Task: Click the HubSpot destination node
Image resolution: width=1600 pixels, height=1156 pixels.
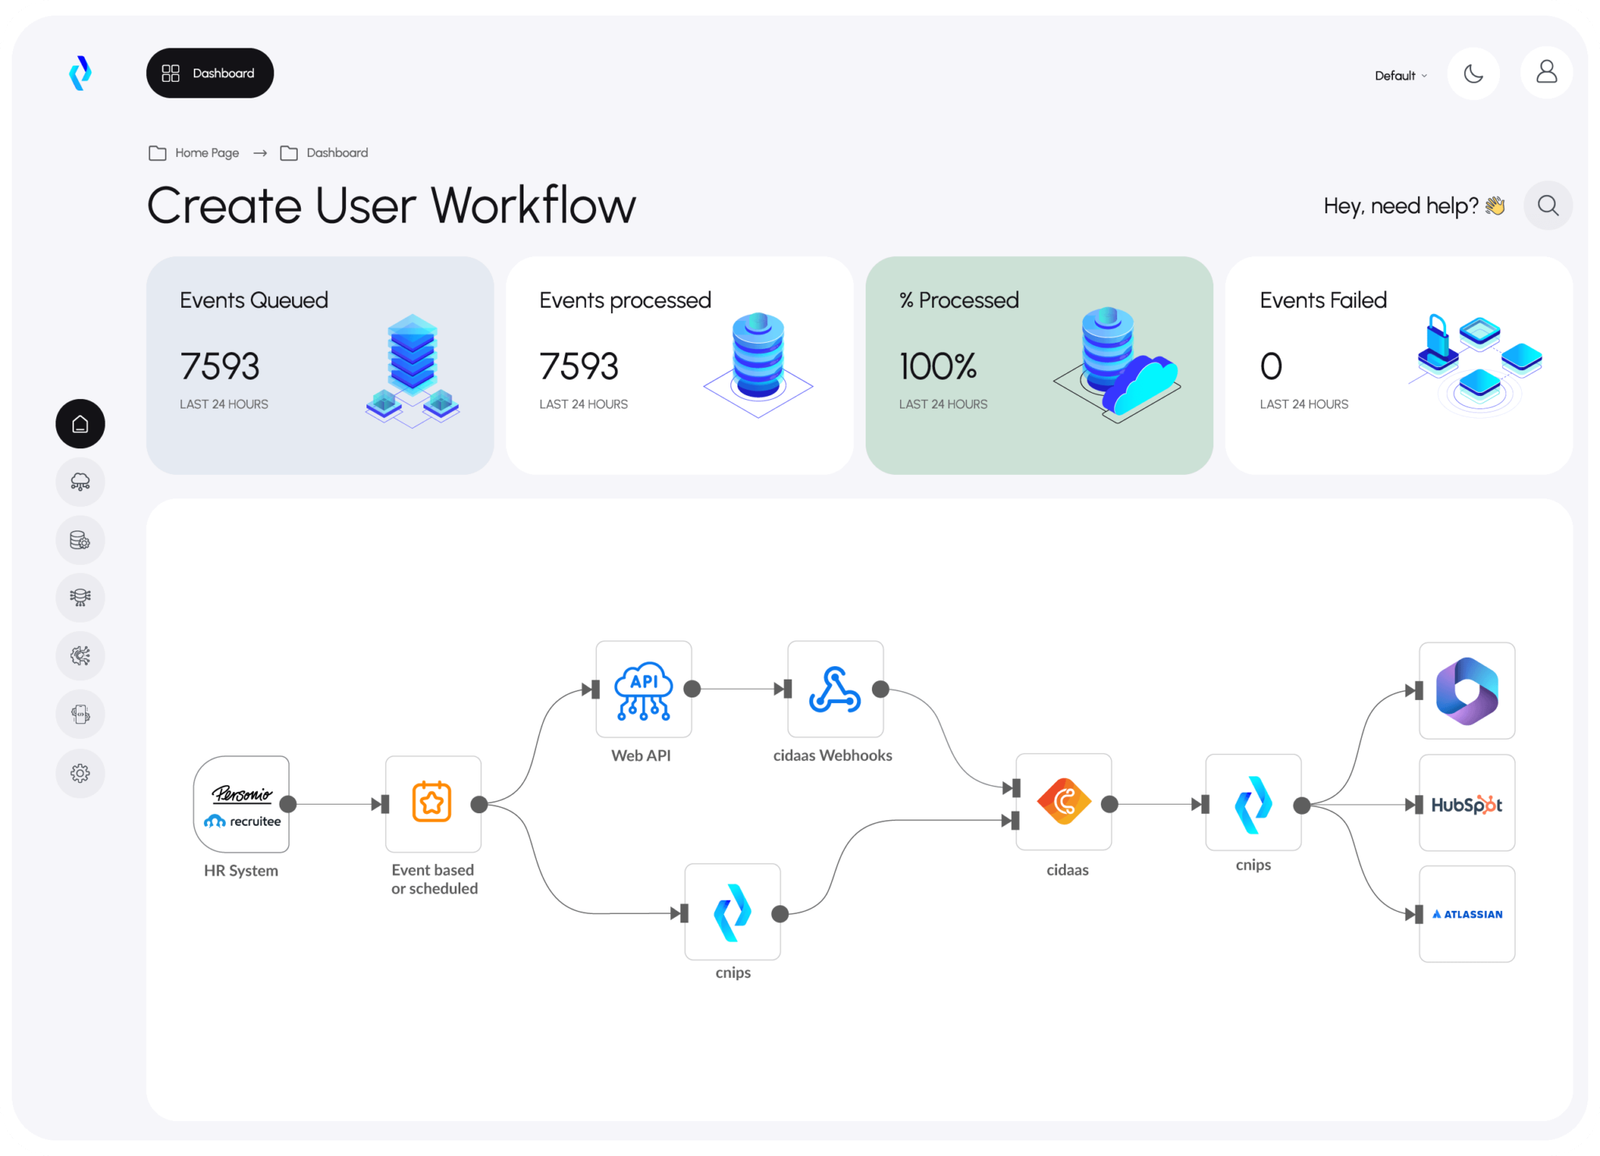Action: click(1466, 804)
